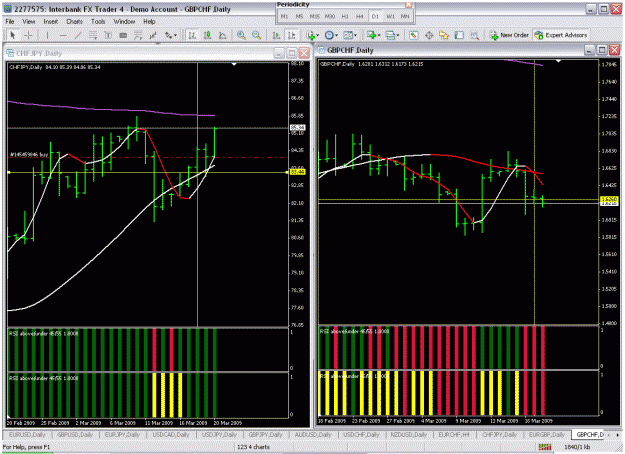Select the Cursor arrow tool
Viewport: 625px width, 454px height.
pos(13,35)
